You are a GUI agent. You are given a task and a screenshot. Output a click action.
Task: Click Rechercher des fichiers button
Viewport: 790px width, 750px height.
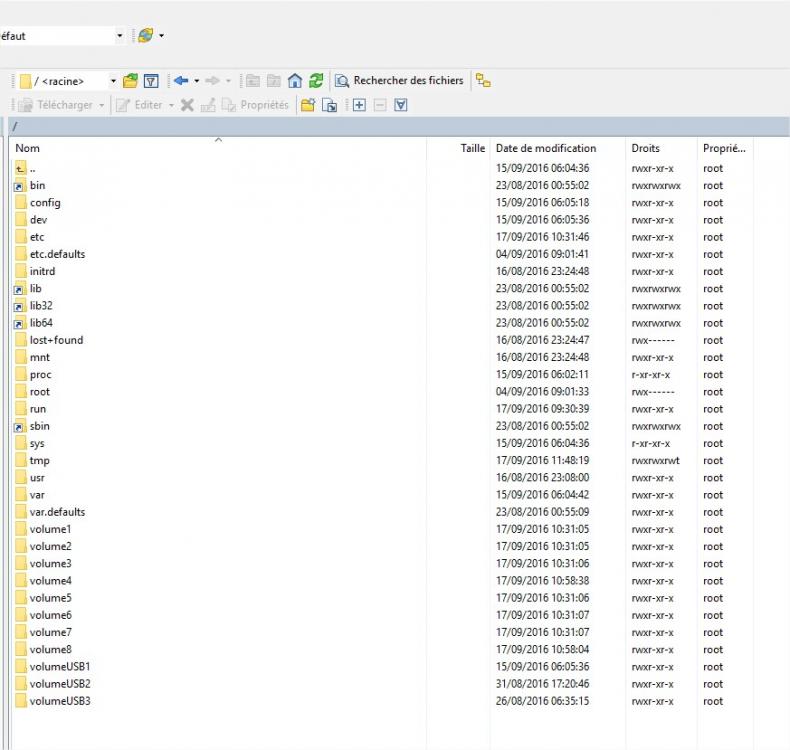pyautogui.click(x=400, y=81)
